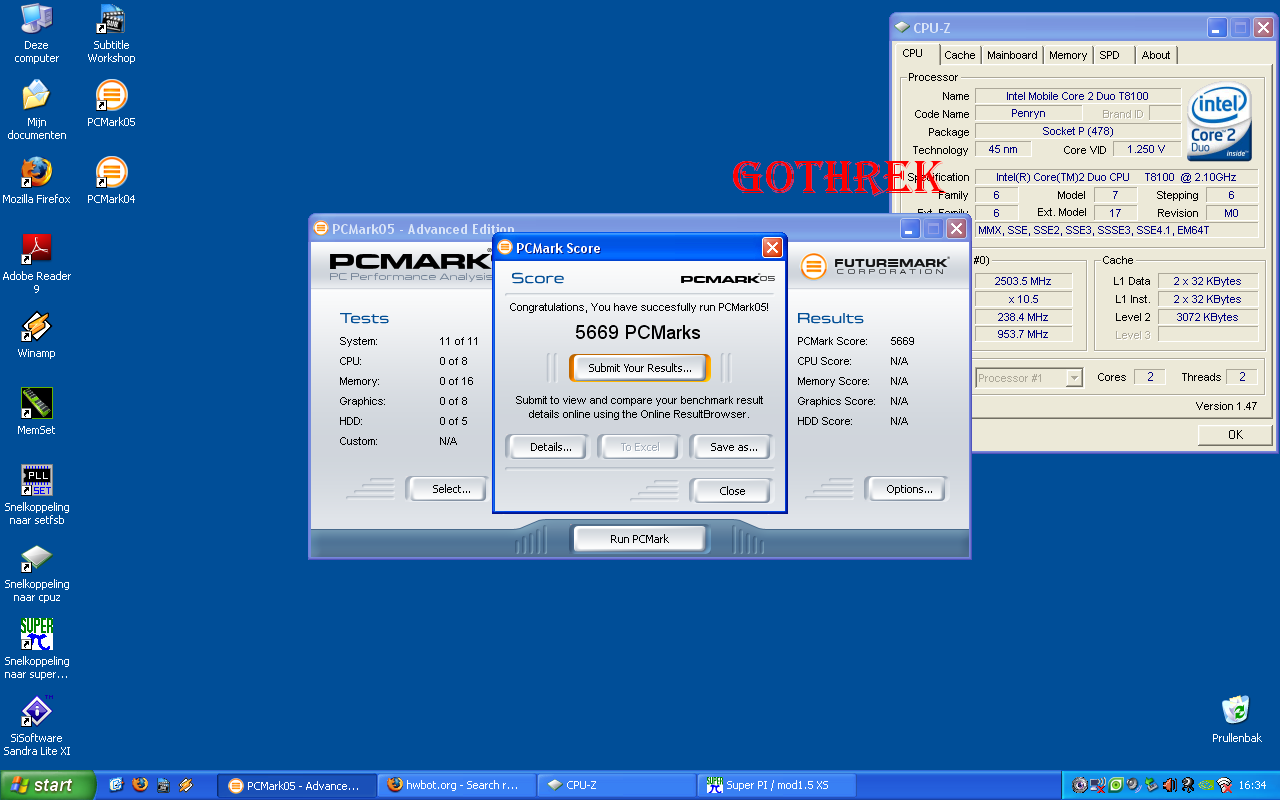1280x800 pixels.
Task: Switch to the Cache tab in CPU-Z
Action: click(959, 55)
